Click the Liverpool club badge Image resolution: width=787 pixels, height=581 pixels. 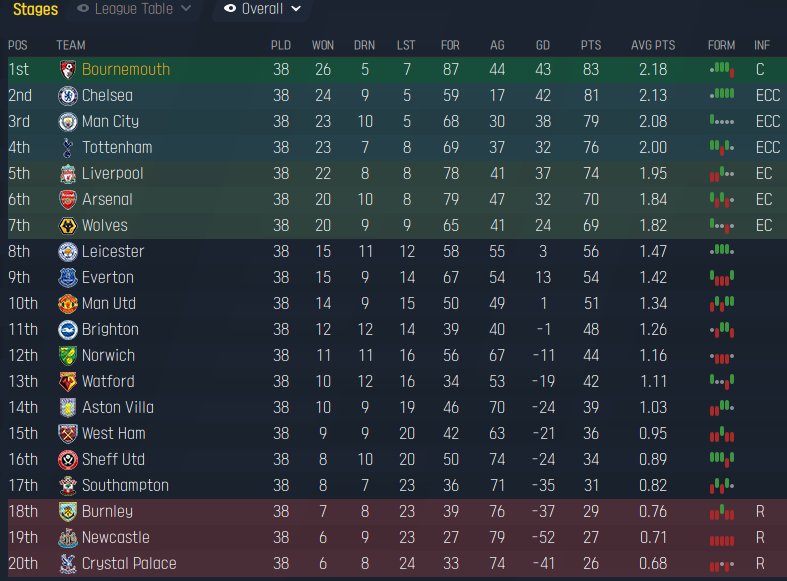point(68,174)
